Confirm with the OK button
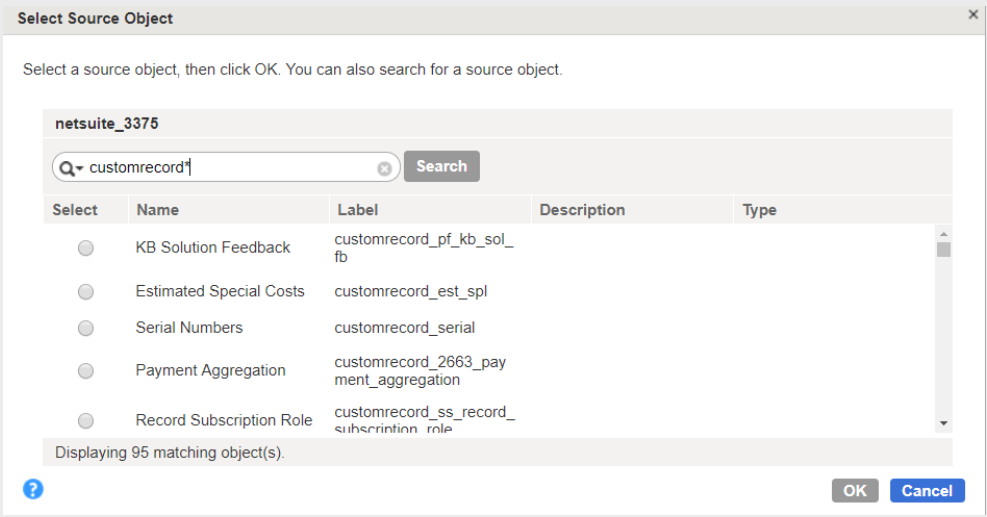This screenshot has width=987, height=517. click(x=855, y=491)
